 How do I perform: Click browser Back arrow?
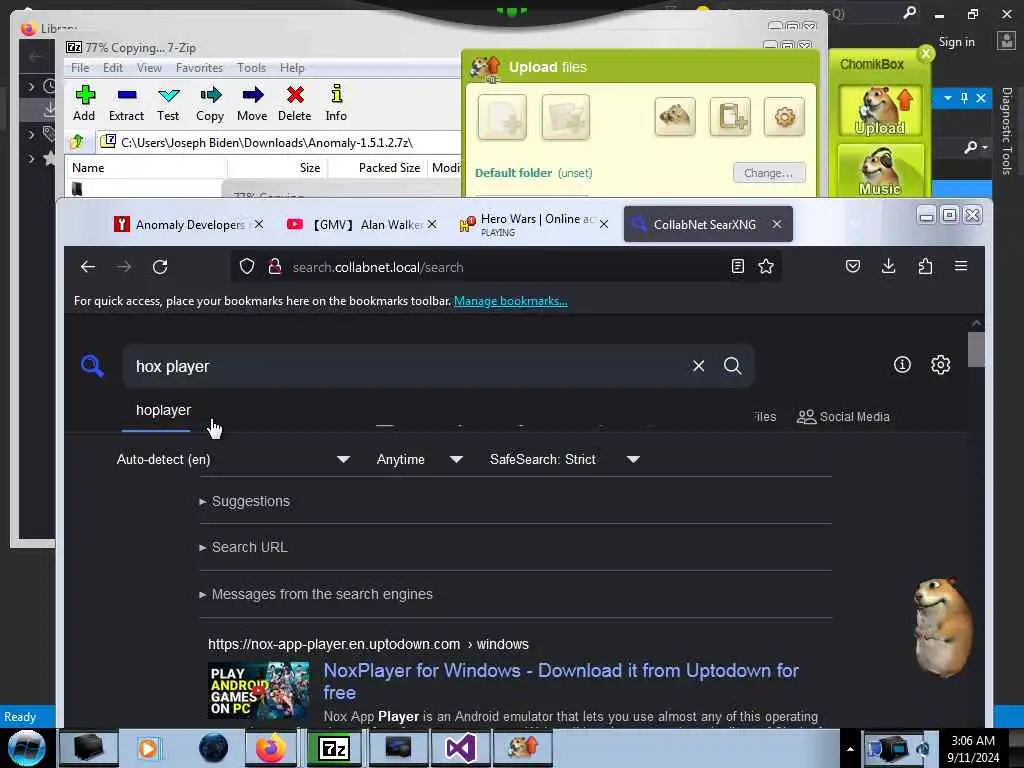(x=88, y=266)
